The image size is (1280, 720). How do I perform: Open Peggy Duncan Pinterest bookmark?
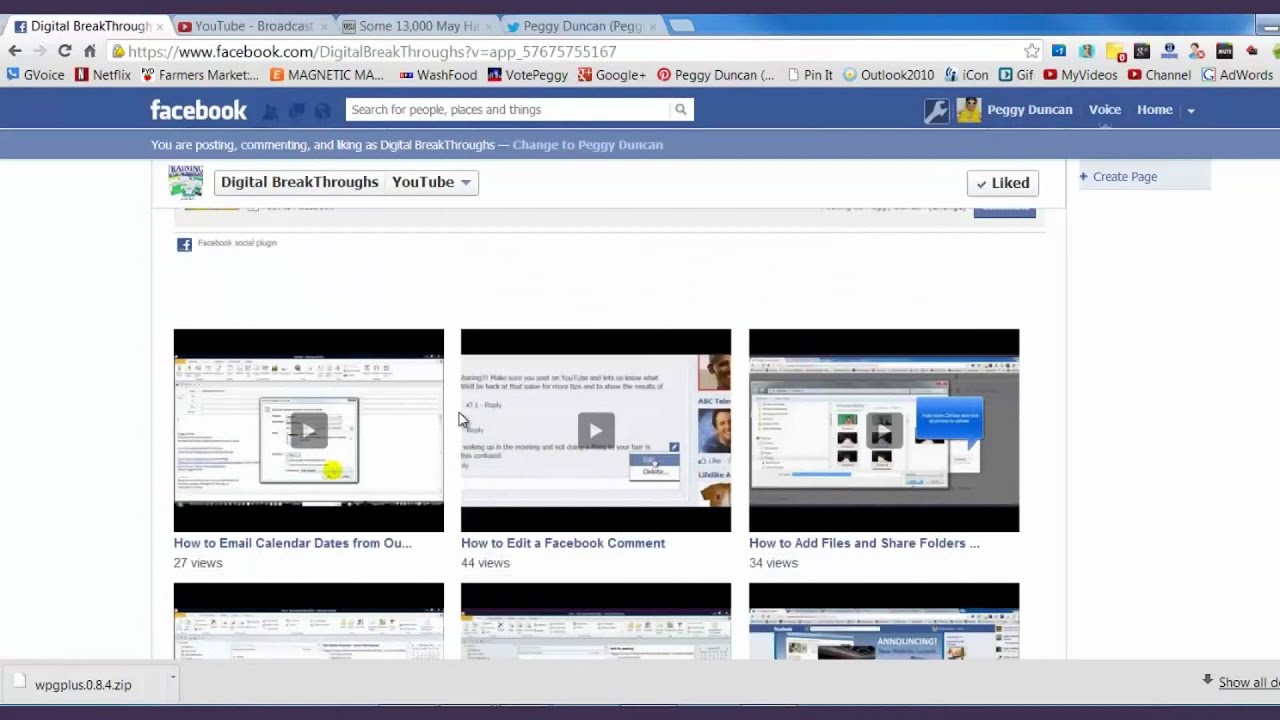[716, 75]
